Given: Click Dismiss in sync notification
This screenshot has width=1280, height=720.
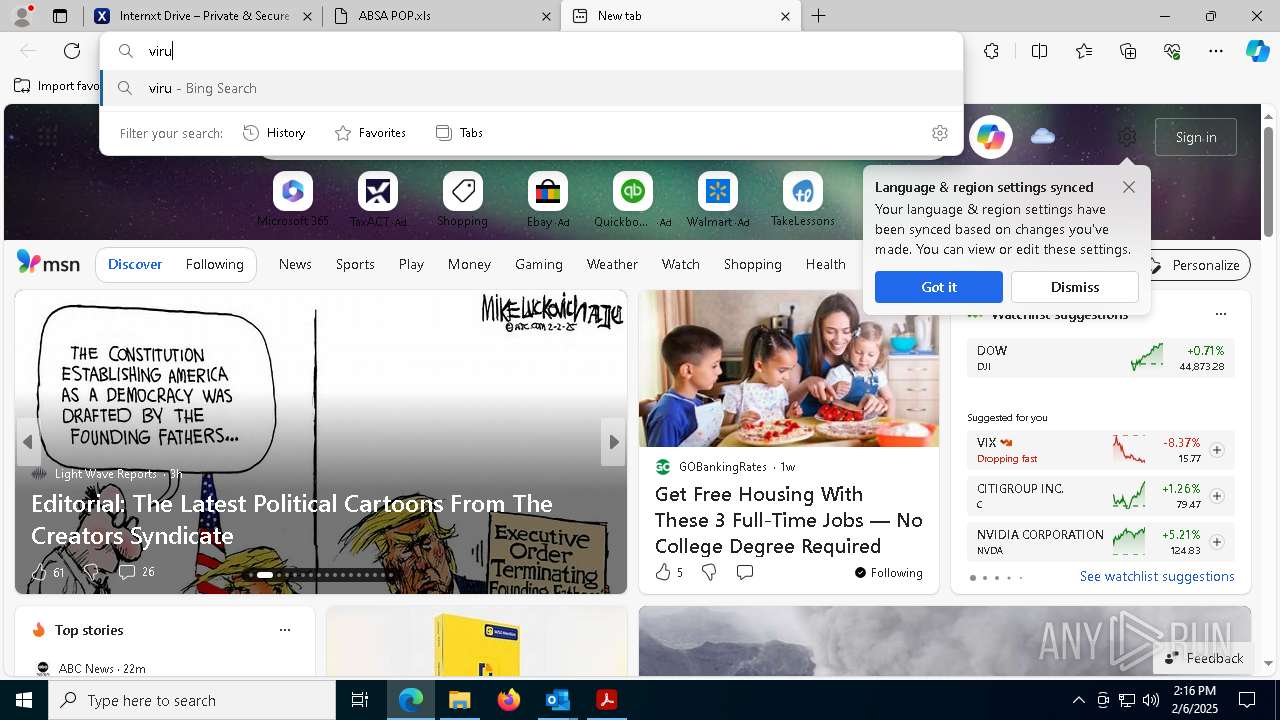Looking at the screenshot, I should 1075,287.
